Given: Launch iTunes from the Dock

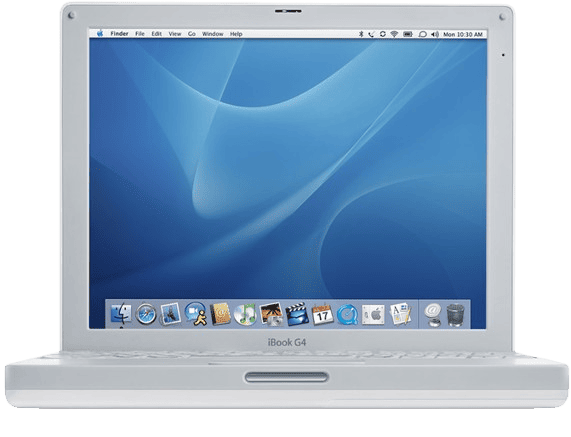Looking at the screenshot, I should pos(245,314).
